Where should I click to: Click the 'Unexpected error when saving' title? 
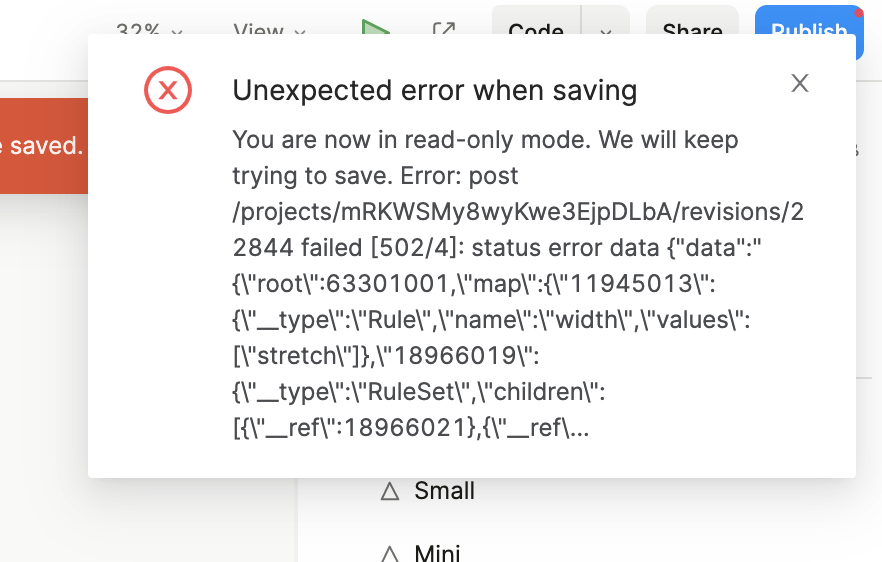[435, 91]
